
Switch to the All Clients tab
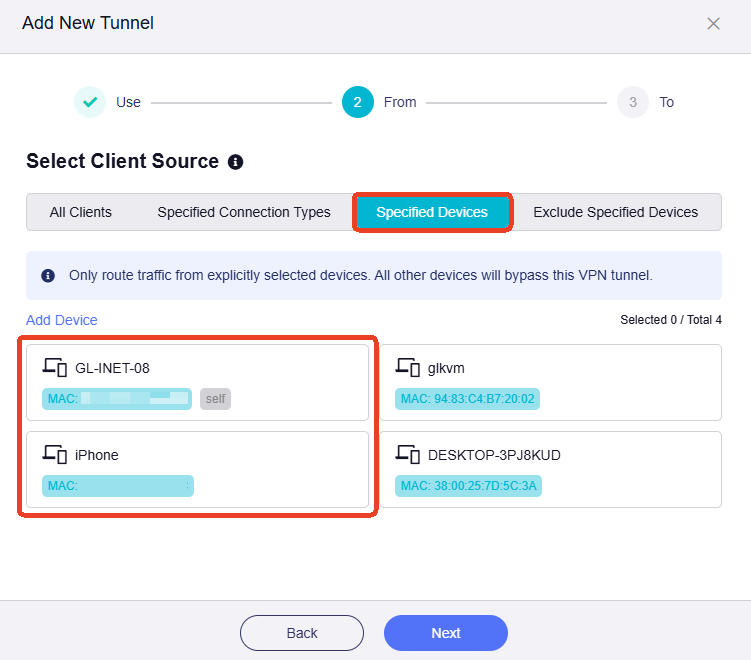[81, 212]
